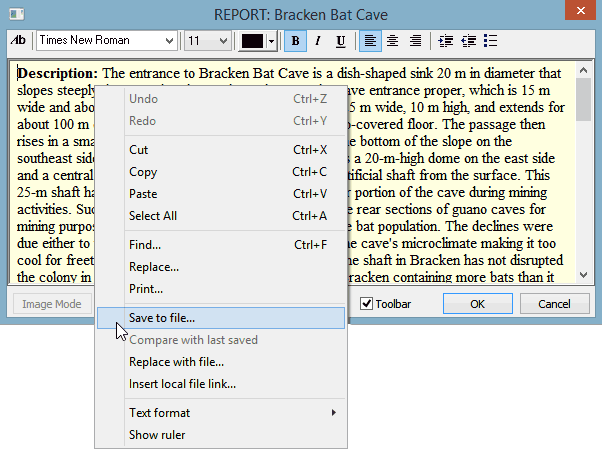Click the Ab font style icon
The image size is (602, 450).
[19, 41]
